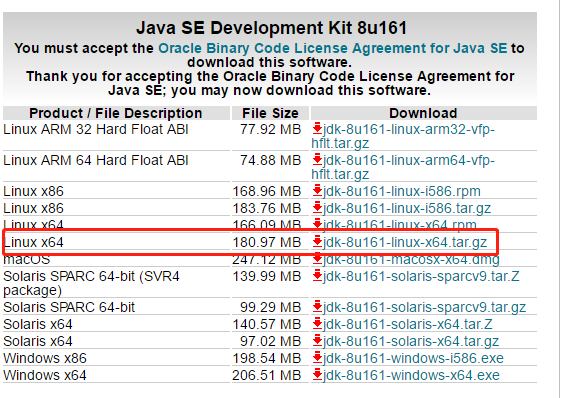The image size is (565, 398).
Task: Download jdk-8u161-linux-x64.tar.gz file link
Action: click(x=405, y=242)
